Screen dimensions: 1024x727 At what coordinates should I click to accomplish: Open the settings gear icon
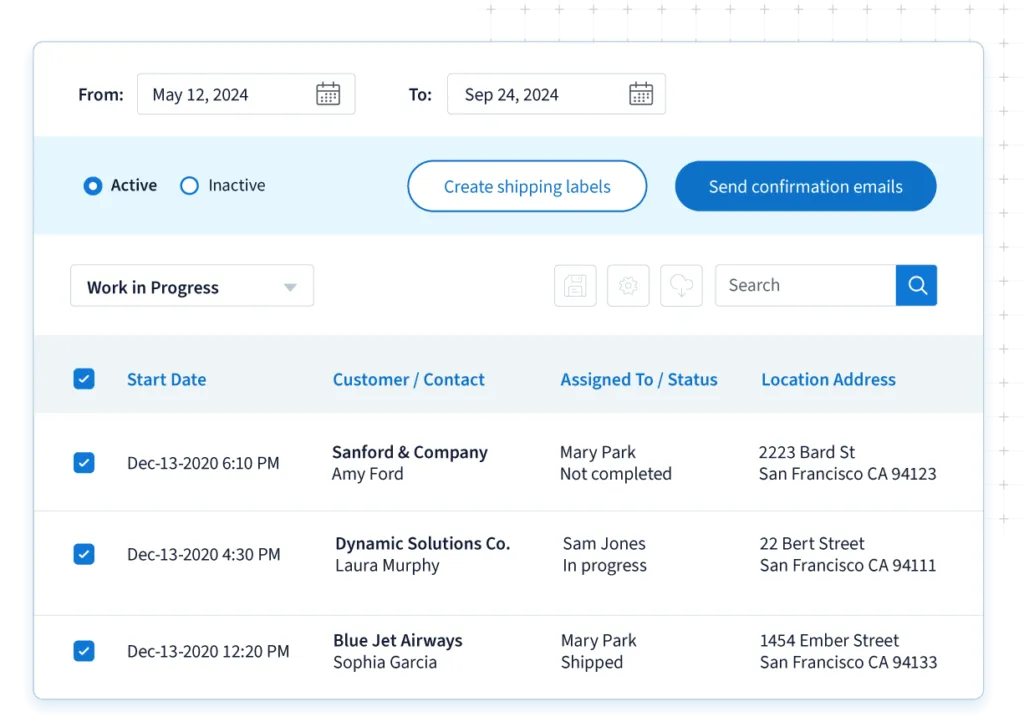(628, 285)
